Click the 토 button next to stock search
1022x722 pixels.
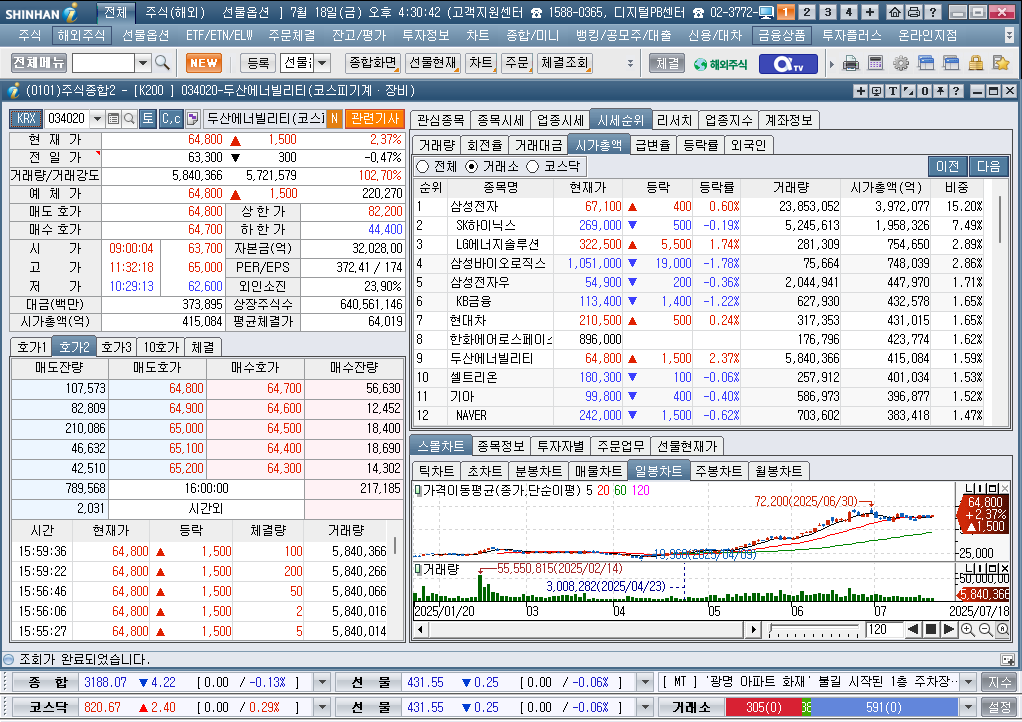pos(148,119)
